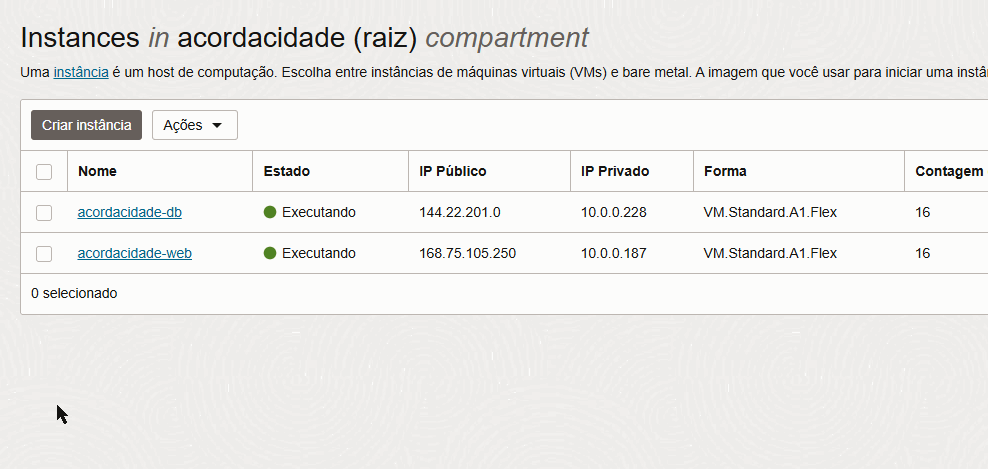The width and height of the screenshot is (988, 469).
Task: Click the Criar instância button
Action: click(86, 125)
